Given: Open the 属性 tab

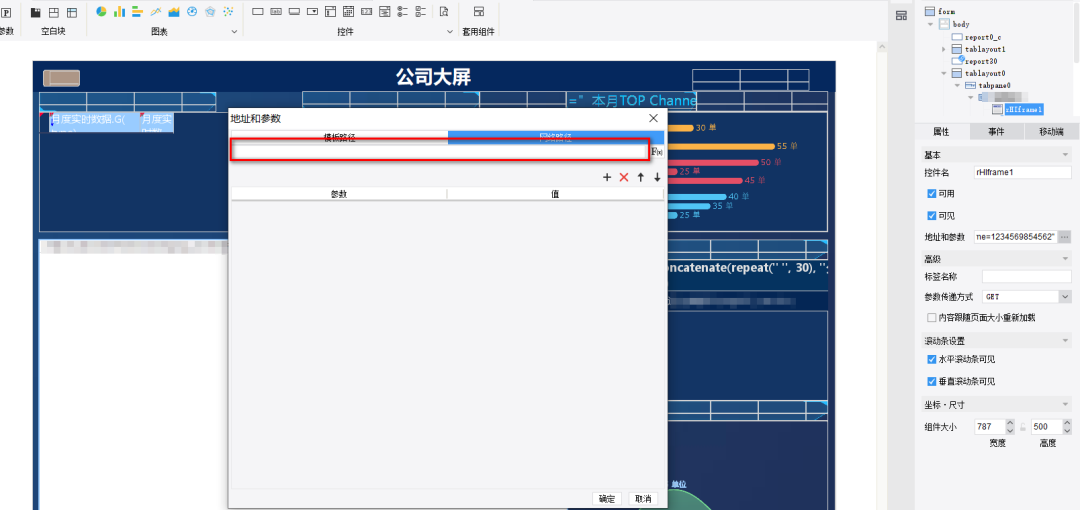Looking at the screenshot, I should (942, 132).
